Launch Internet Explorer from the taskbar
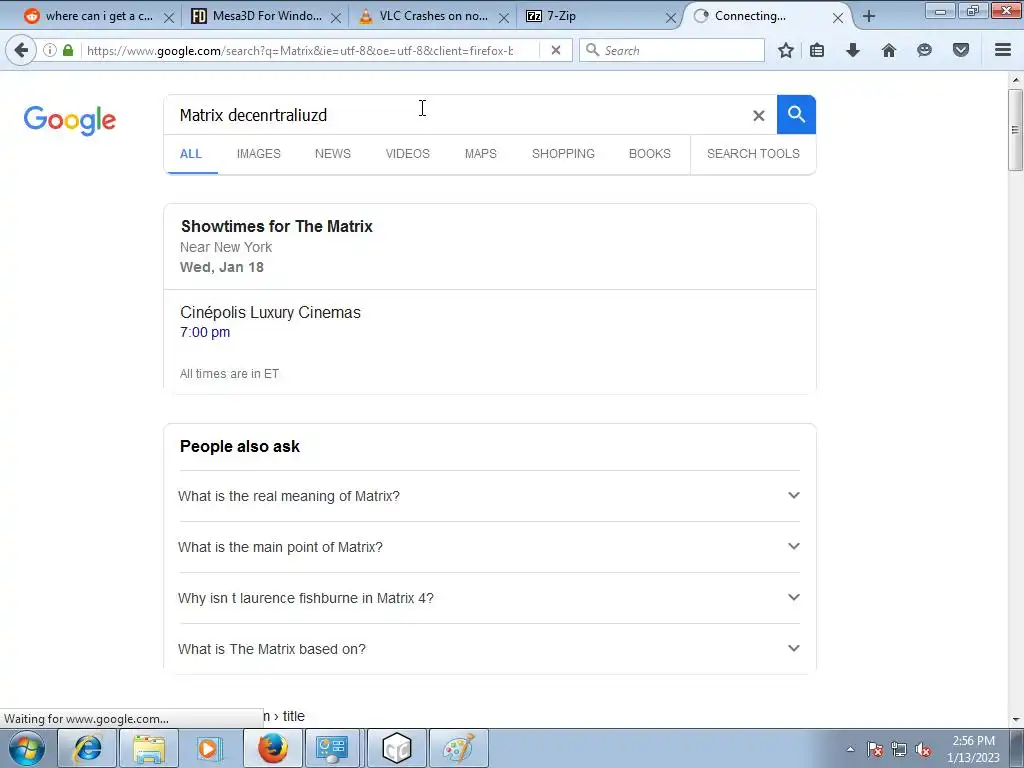The width and height of the screenshot is (1024, 768). point(87,748)
